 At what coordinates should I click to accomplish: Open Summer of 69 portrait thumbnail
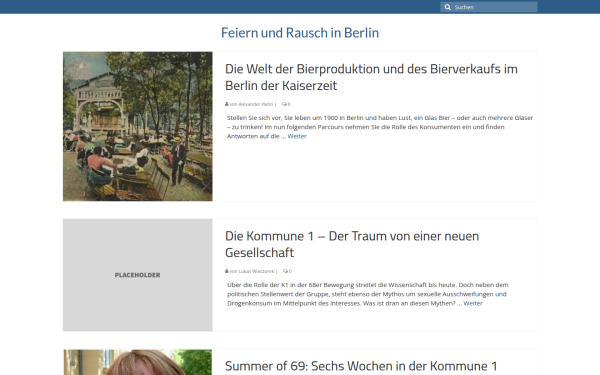(x=138, y=362)
